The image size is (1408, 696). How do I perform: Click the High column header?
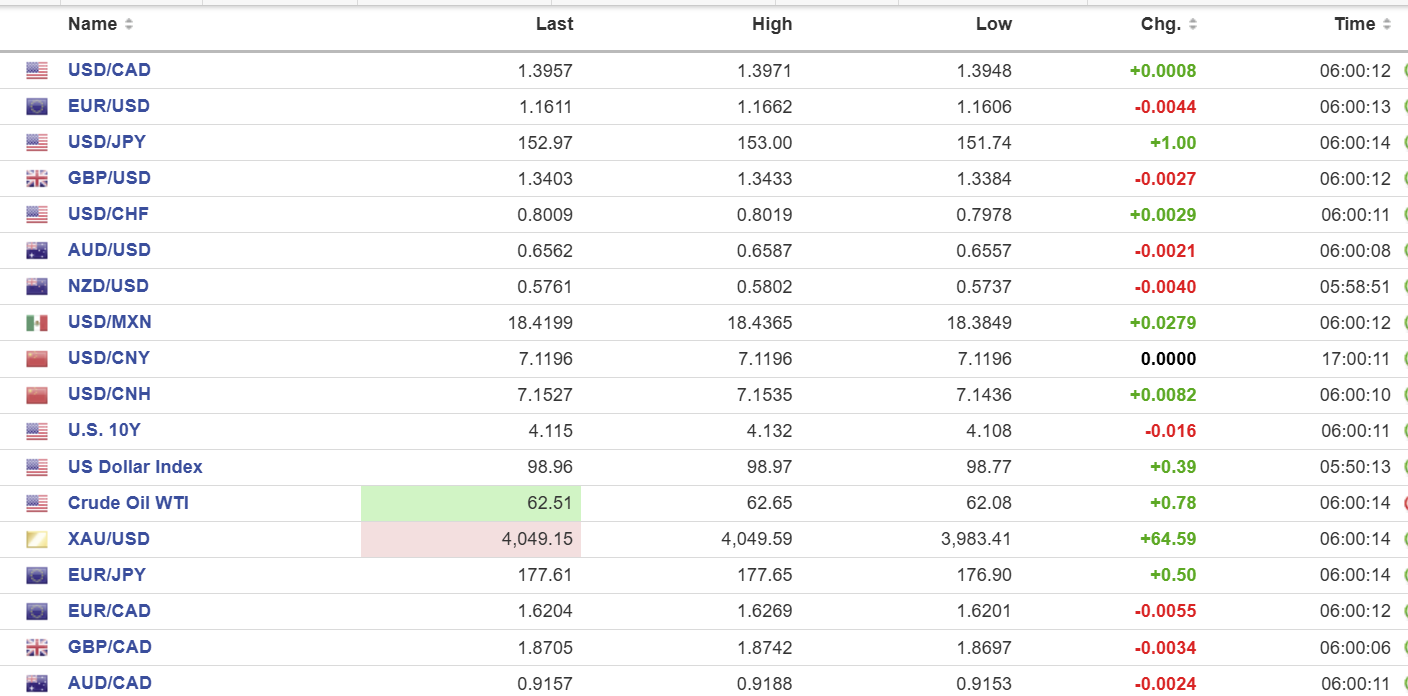coord(771,25)
